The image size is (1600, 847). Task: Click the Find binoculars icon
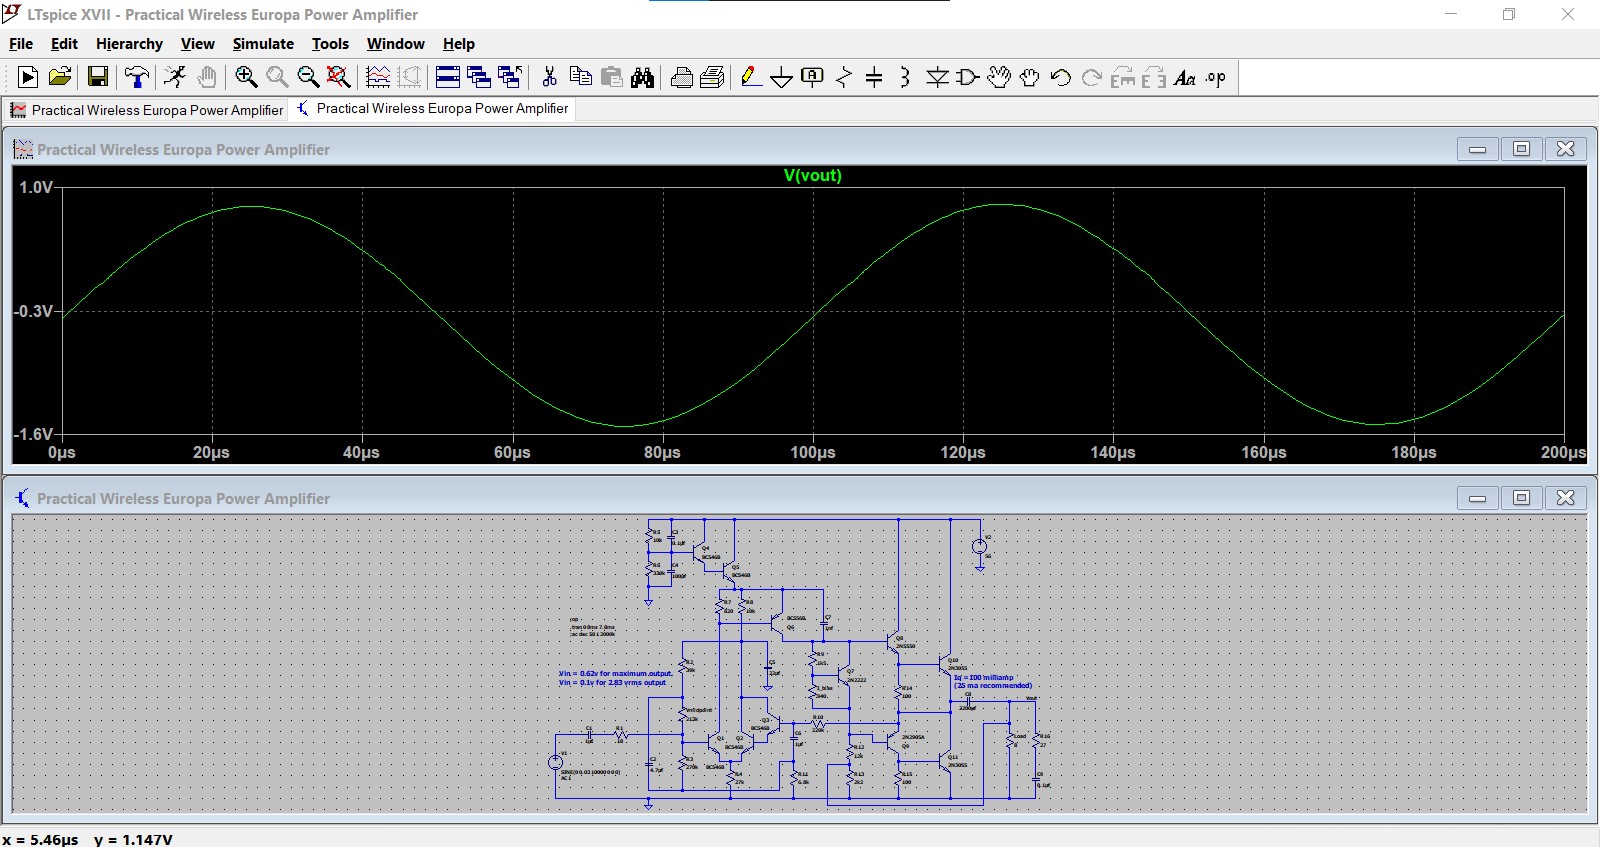point(643,77)
